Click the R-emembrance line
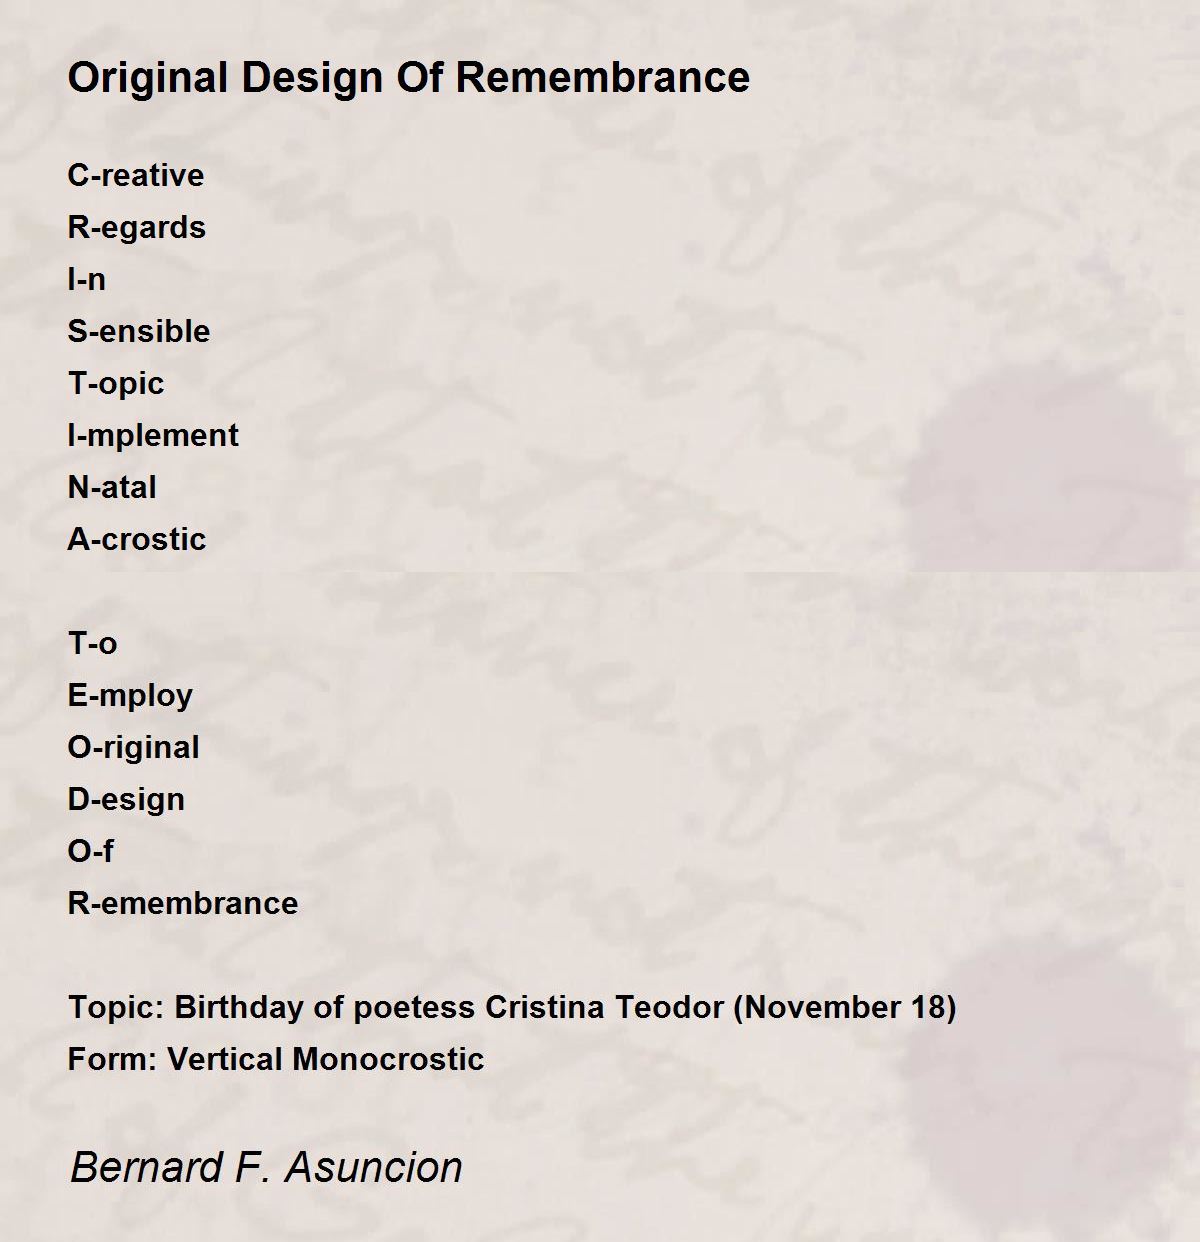The height and width of the screenshot is (1242, 1200). [x=182, y=903]
